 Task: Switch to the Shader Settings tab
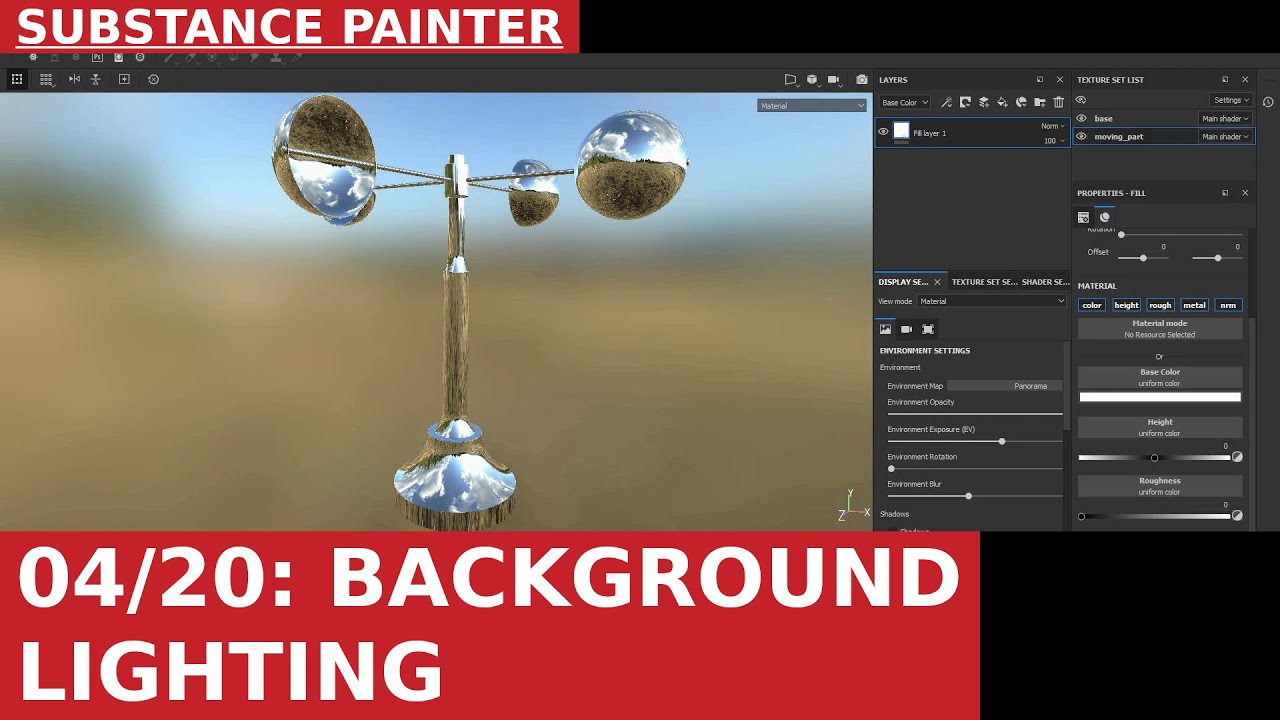1045,282
